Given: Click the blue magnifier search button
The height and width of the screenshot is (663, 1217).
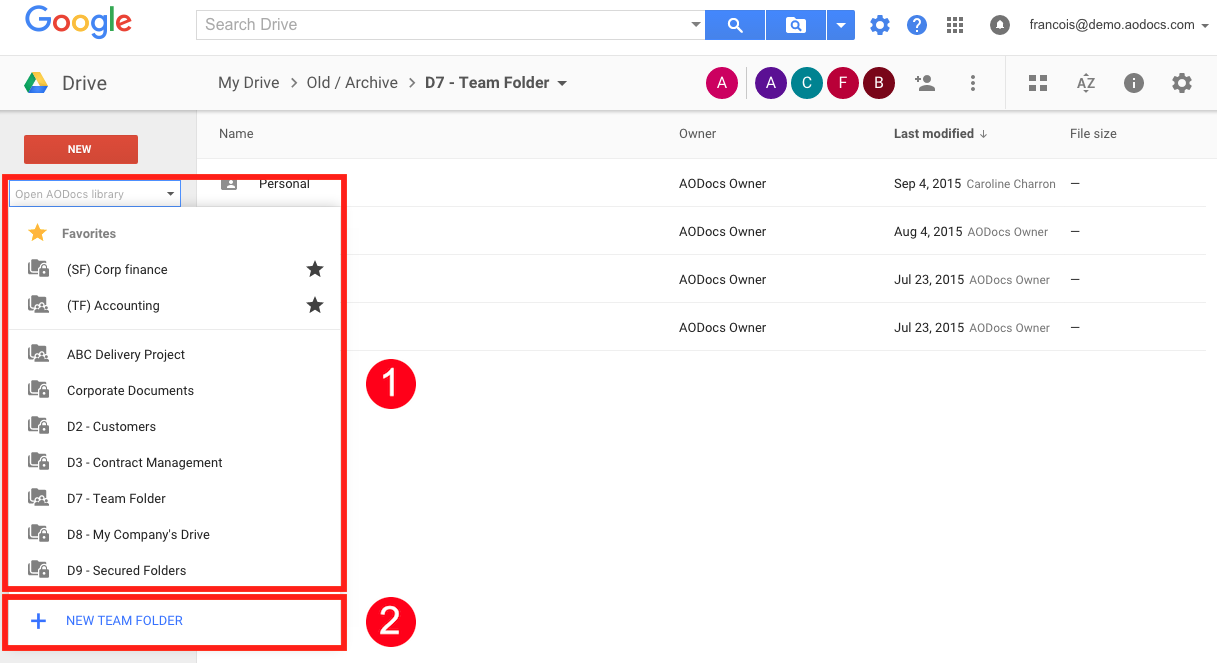Looking at the screenshot, I should 735,25.
